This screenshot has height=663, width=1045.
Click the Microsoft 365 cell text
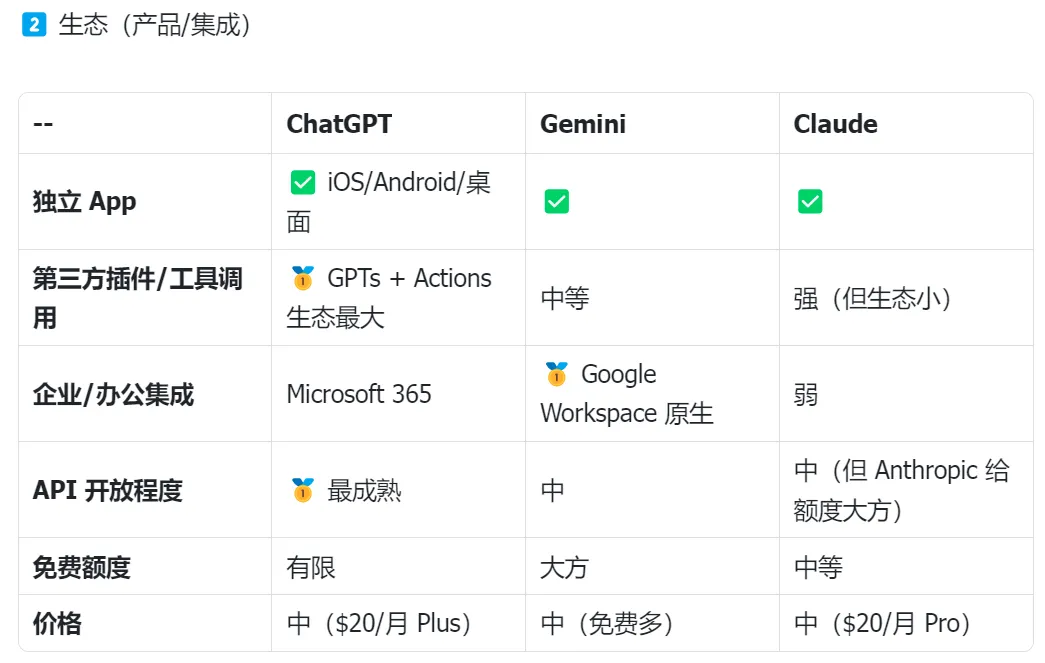pyautogui.click(x=359, y=394)
